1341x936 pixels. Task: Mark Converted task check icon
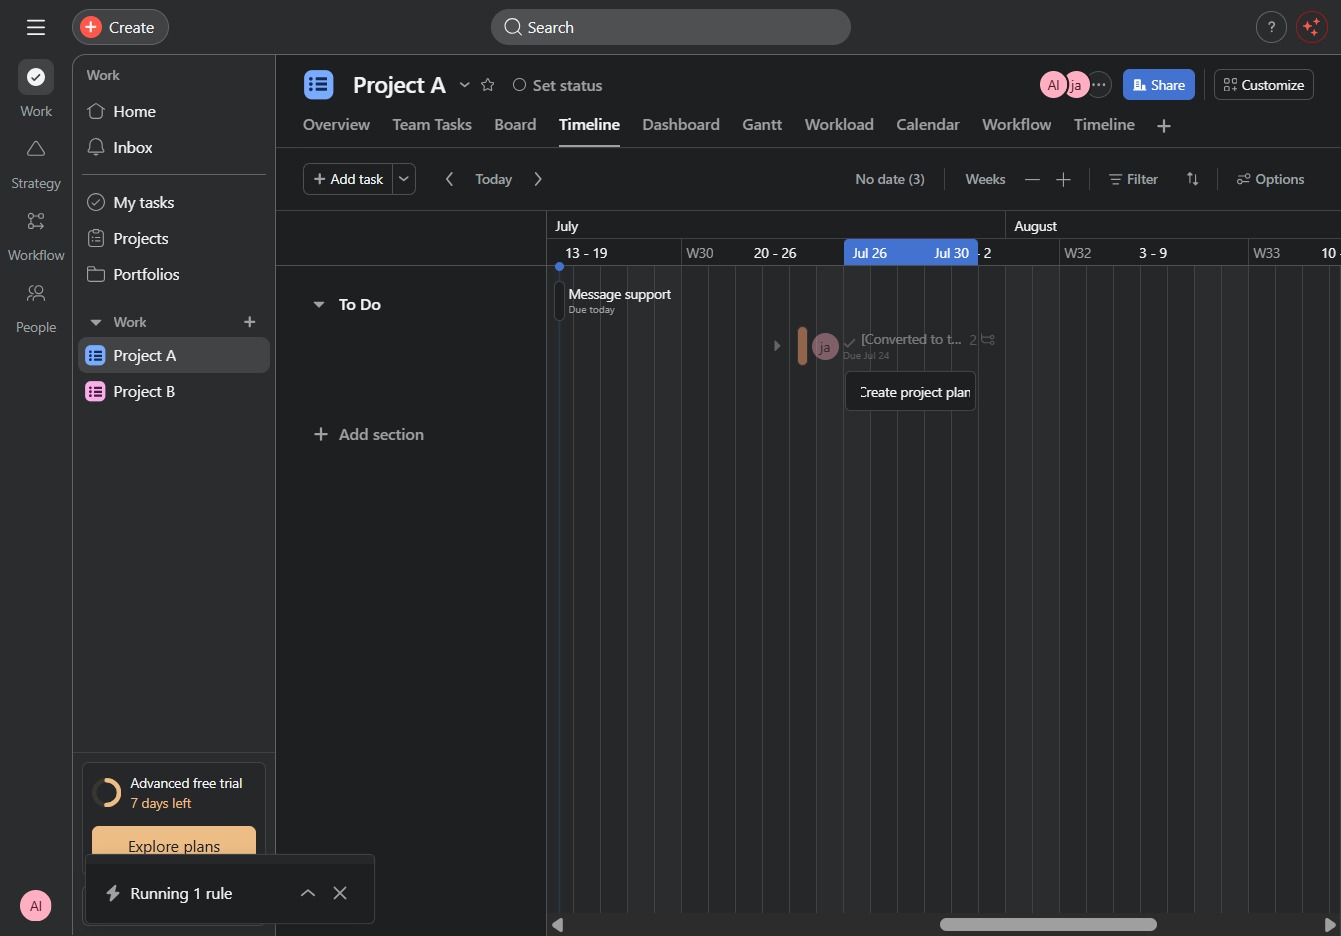click(850, 342)
